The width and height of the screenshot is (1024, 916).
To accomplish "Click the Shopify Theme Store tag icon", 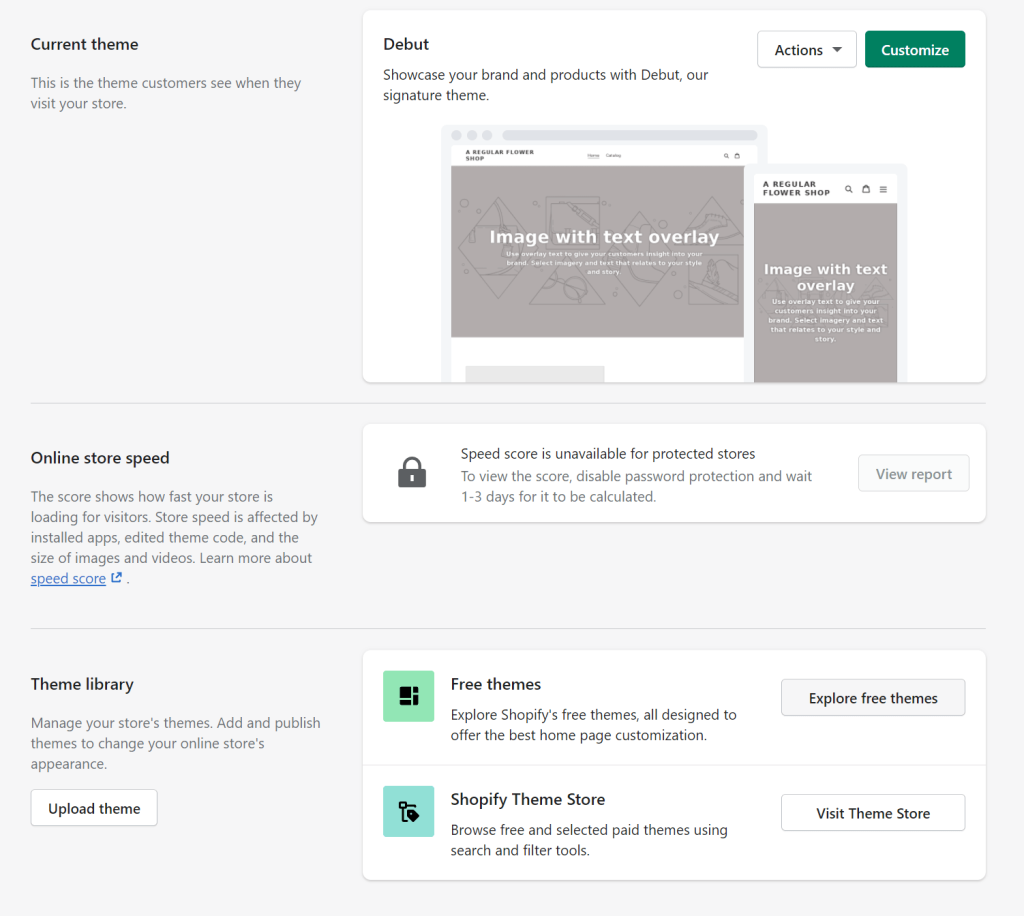I will pyautogui.click(x=409, y=812).
